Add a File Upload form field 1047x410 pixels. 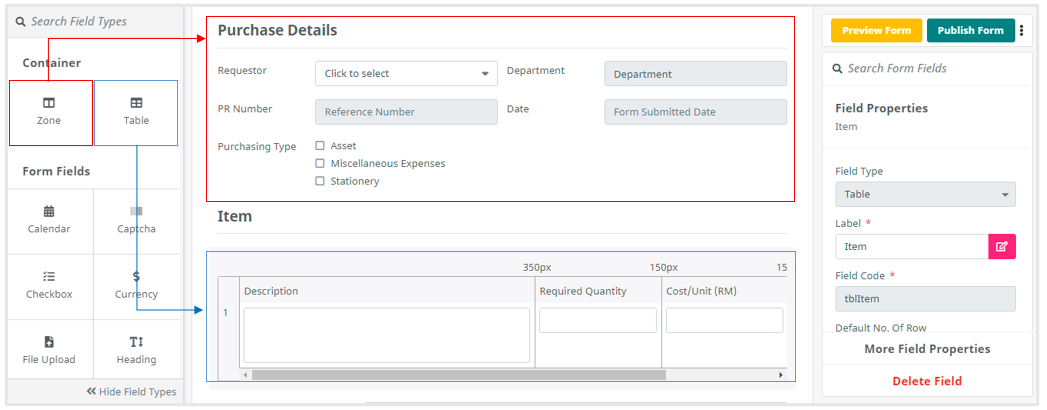point(49,350)
